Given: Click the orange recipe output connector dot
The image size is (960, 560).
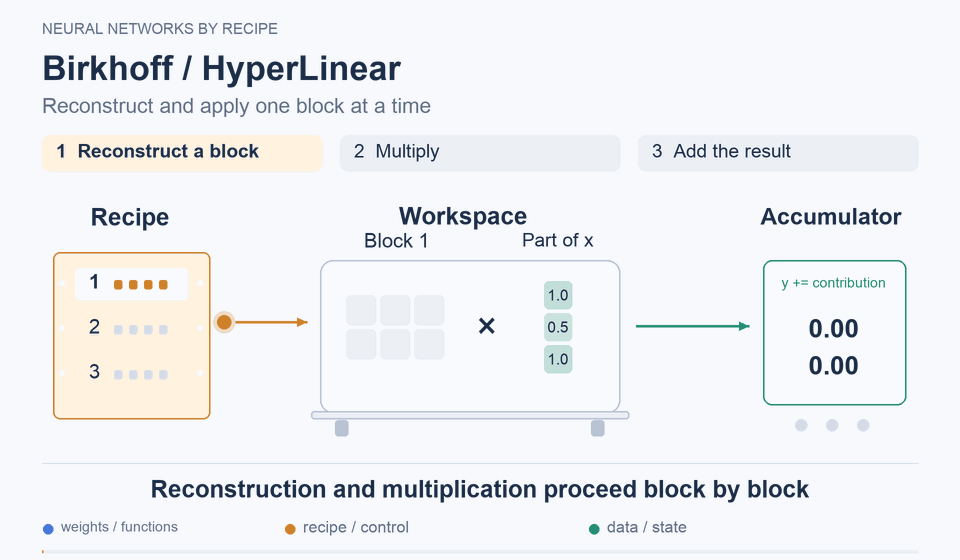Looking at the screenshot, I should [x=224, y=322].
